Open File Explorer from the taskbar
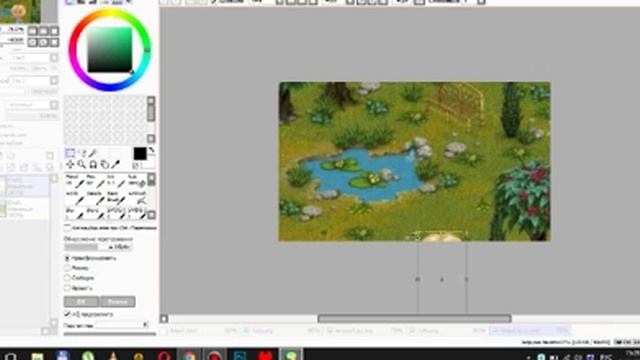 (38, 356)
